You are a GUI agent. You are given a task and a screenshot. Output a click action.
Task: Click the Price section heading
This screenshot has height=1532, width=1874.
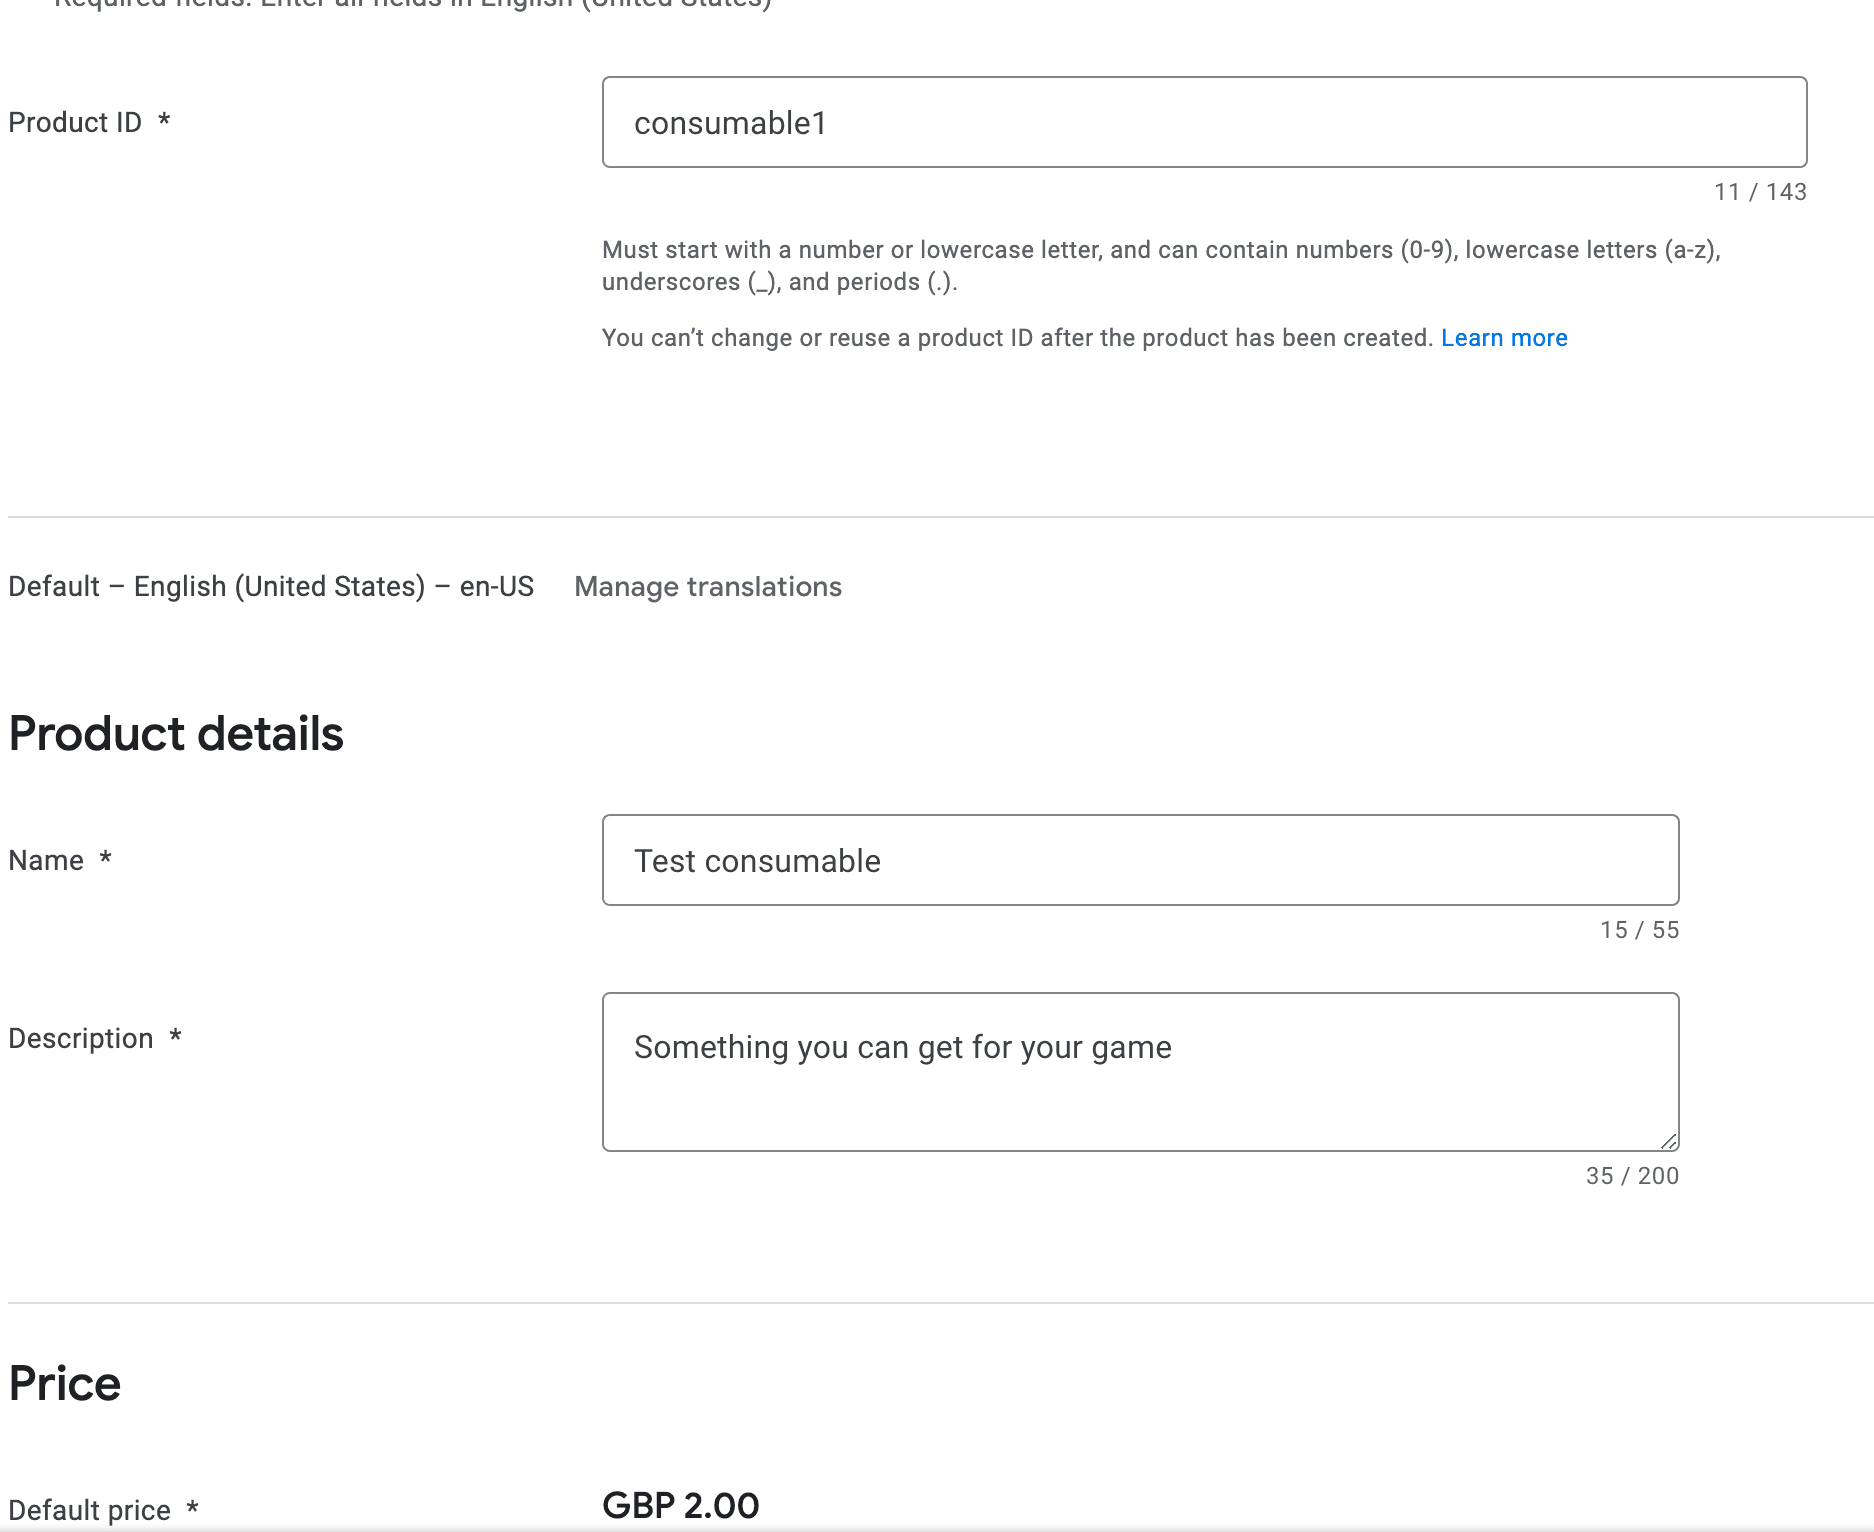65,1384
